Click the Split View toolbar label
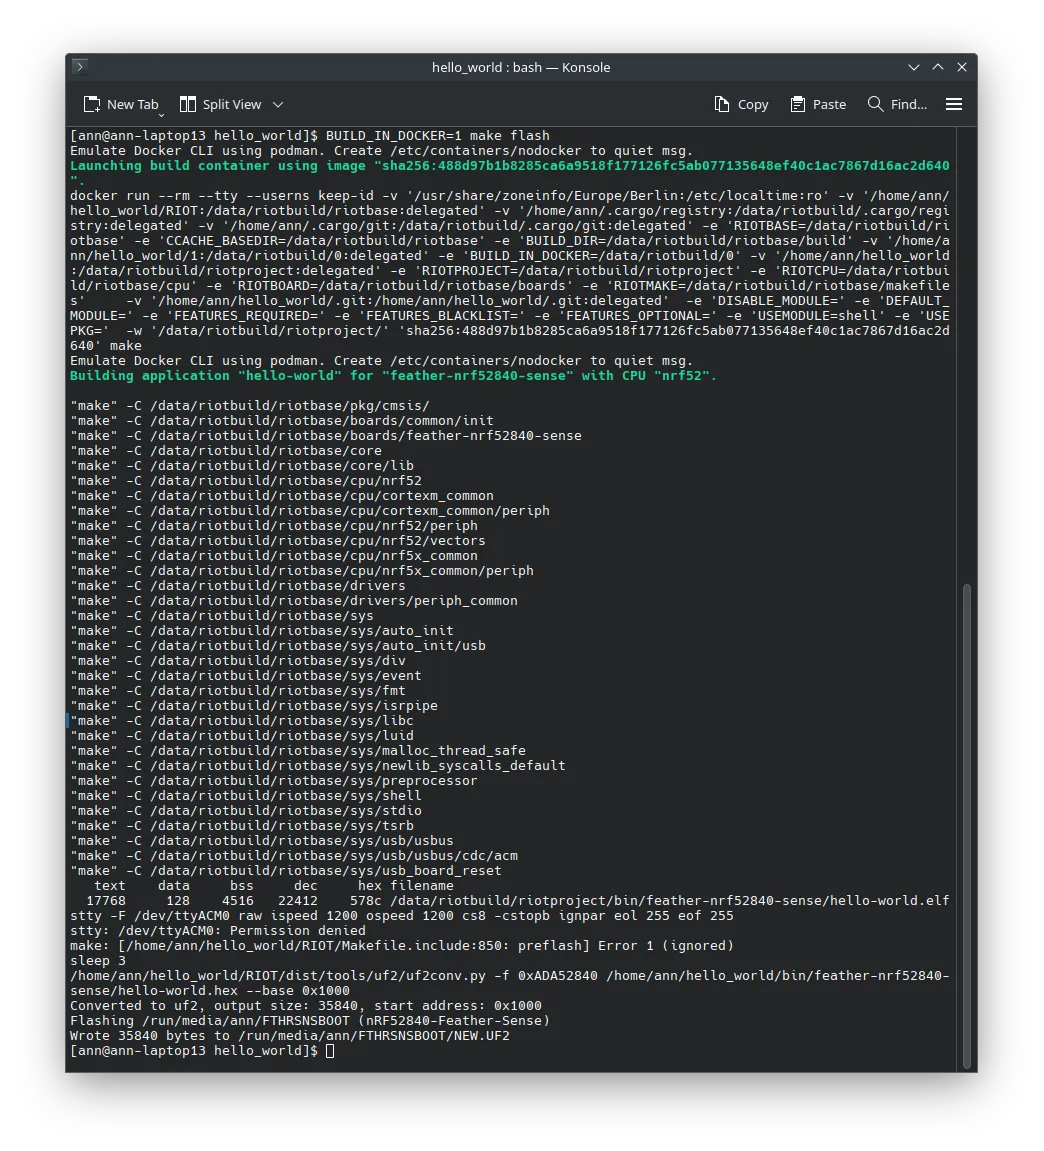1044x1151 pixels. (232, 103)
